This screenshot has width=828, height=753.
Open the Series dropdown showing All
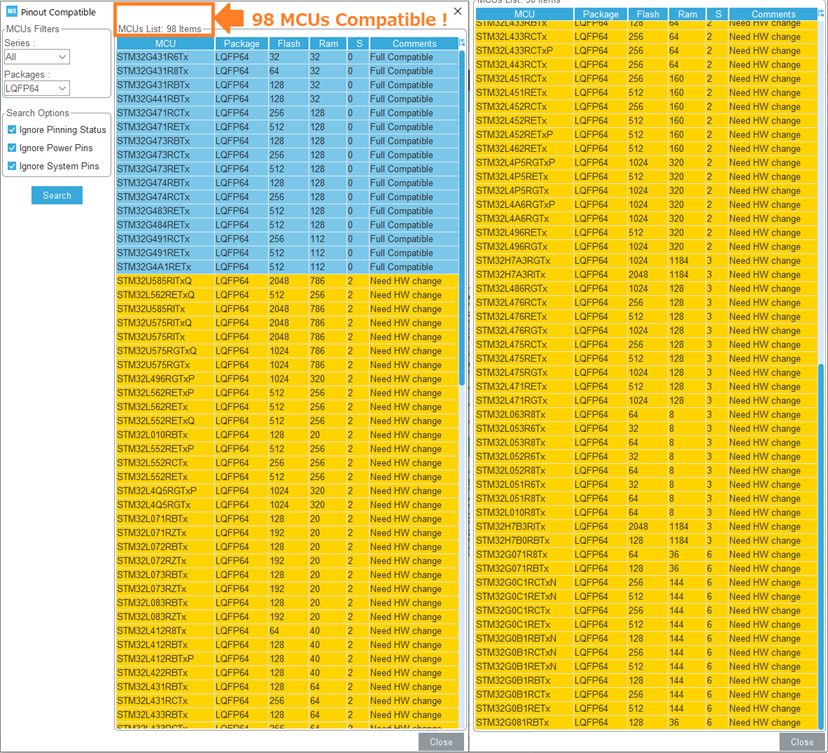(x=36, y=57)
